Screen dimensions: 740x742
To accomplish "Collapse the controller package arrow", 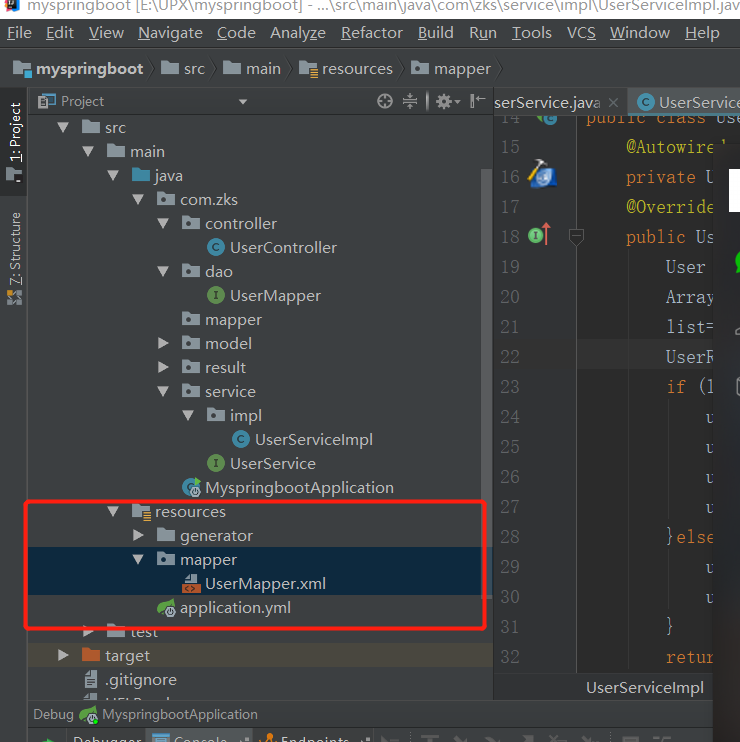I will pyautogui.click(x=163, y=223).
